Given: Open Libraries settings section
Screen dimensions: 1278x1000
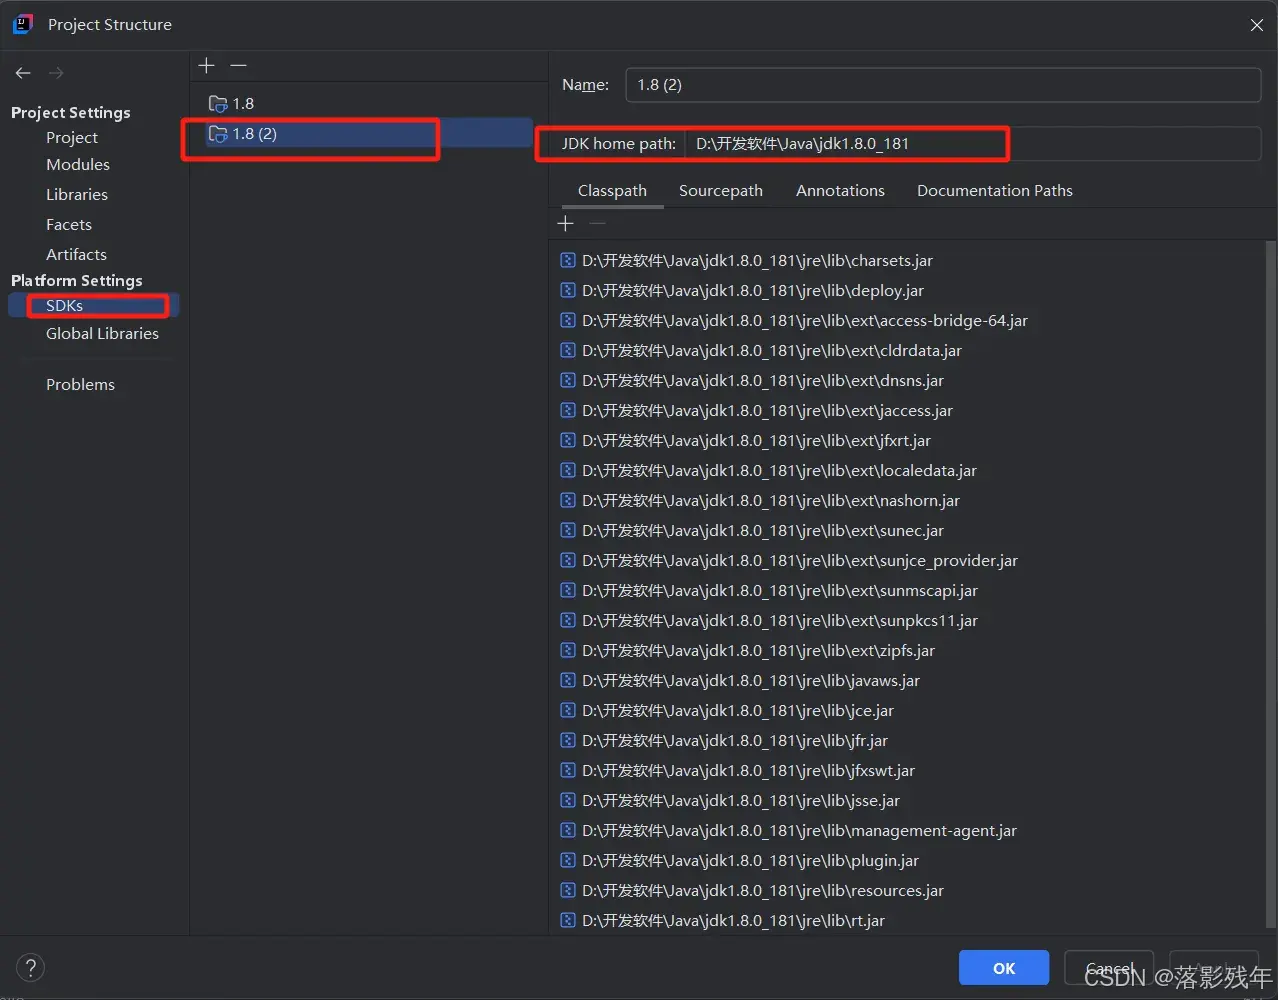Looking at the screenshot, I should click(x=77, y=195).
